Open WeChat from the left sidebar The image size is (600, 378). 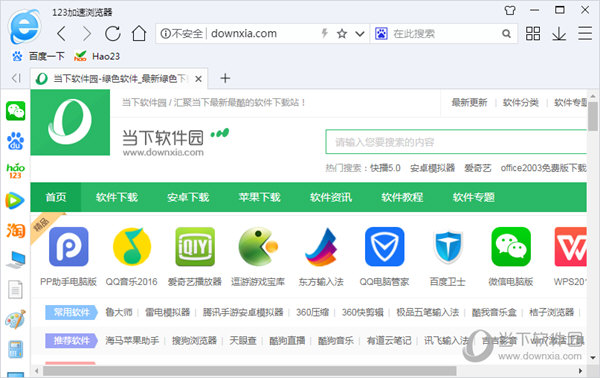(x=15, y=111)
